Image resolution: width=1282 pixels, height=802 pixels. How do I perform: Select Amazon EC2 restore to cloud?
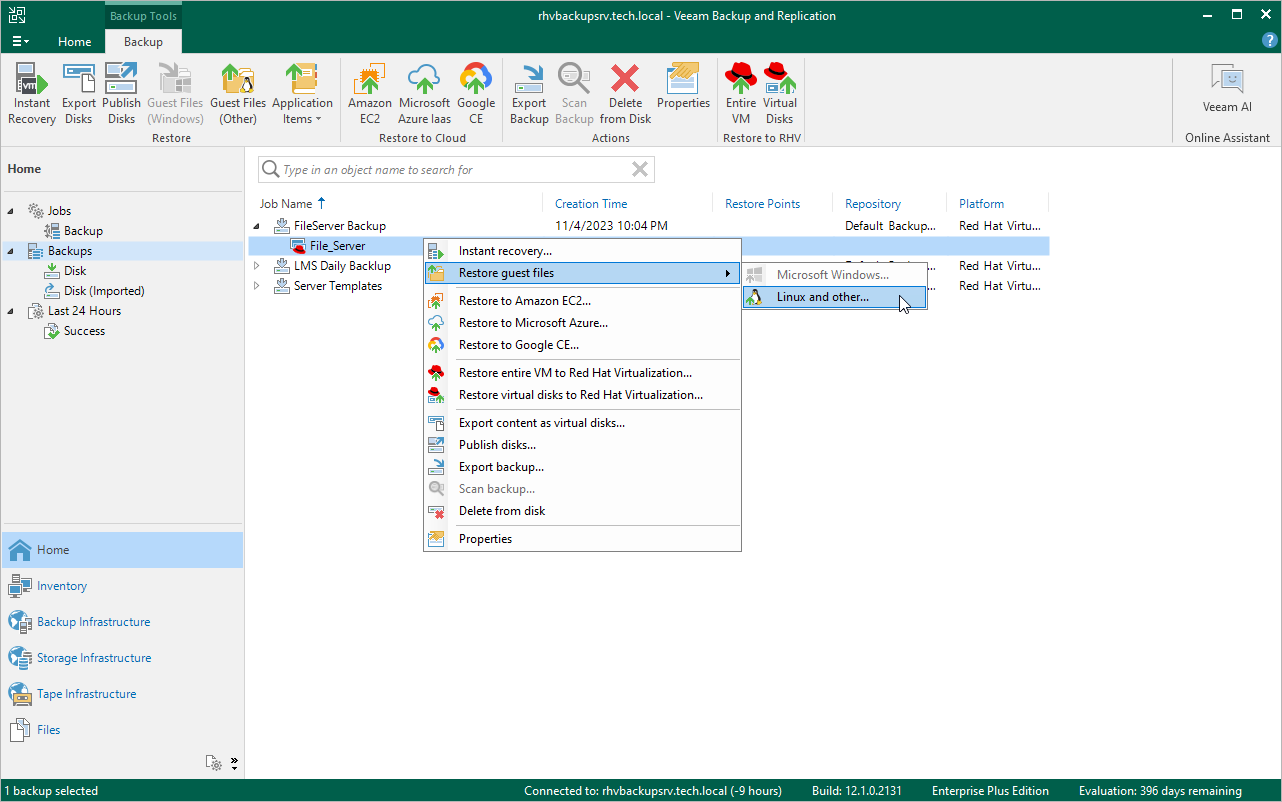(370, 94)
